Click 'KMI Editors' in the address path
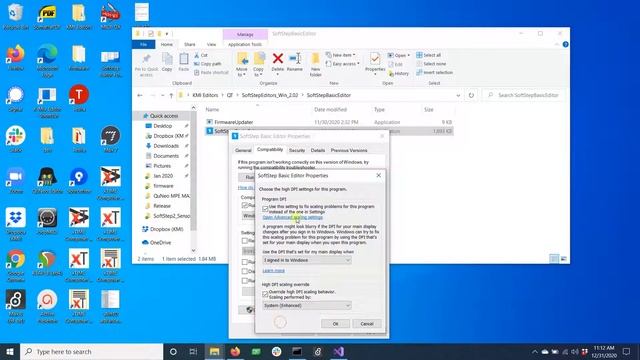640x360 pixels. coord(205,95)
